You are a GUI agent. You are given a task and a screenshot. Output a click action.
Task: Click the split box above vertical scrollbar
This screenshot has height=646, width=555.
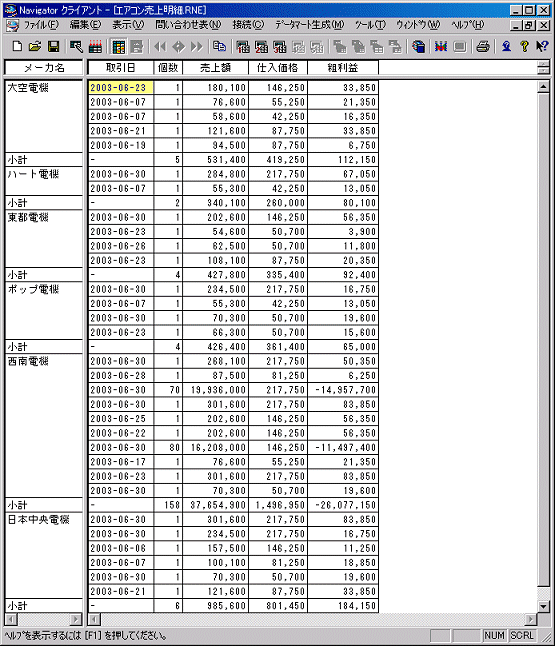(x=543, y=67)
